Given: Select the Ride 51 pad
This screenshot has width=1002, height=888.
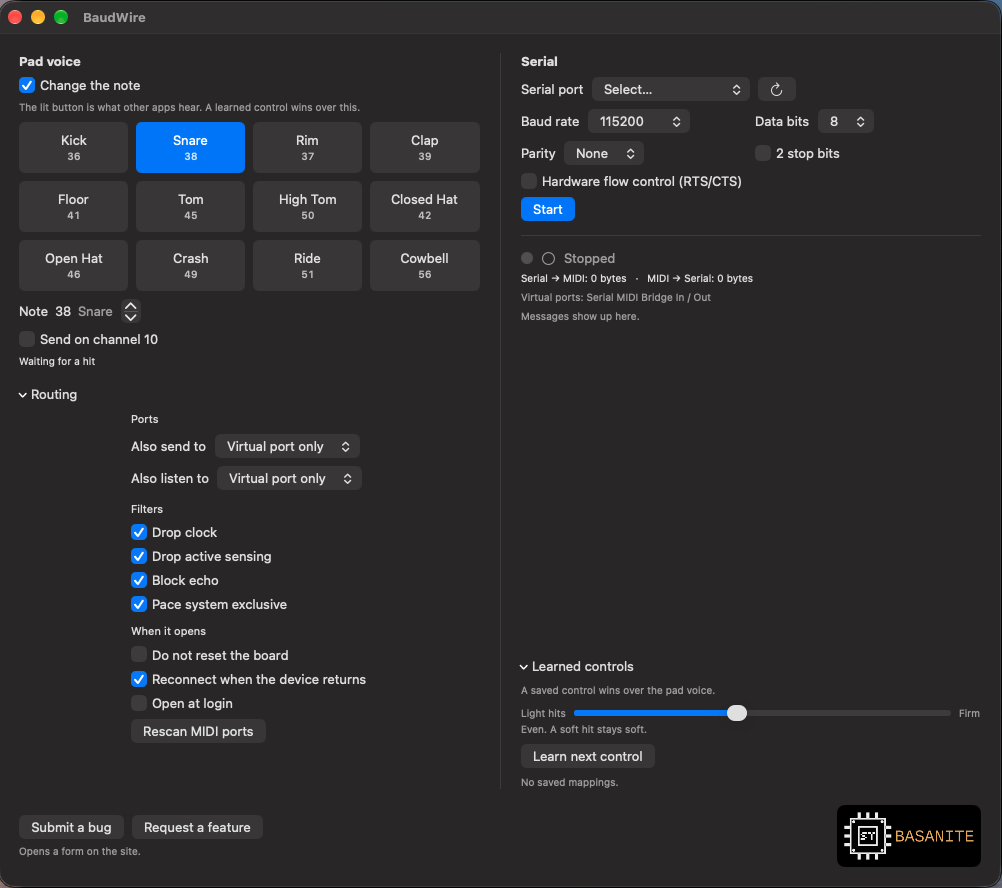Looking at the screenshot, I should [x=307, y=266].
